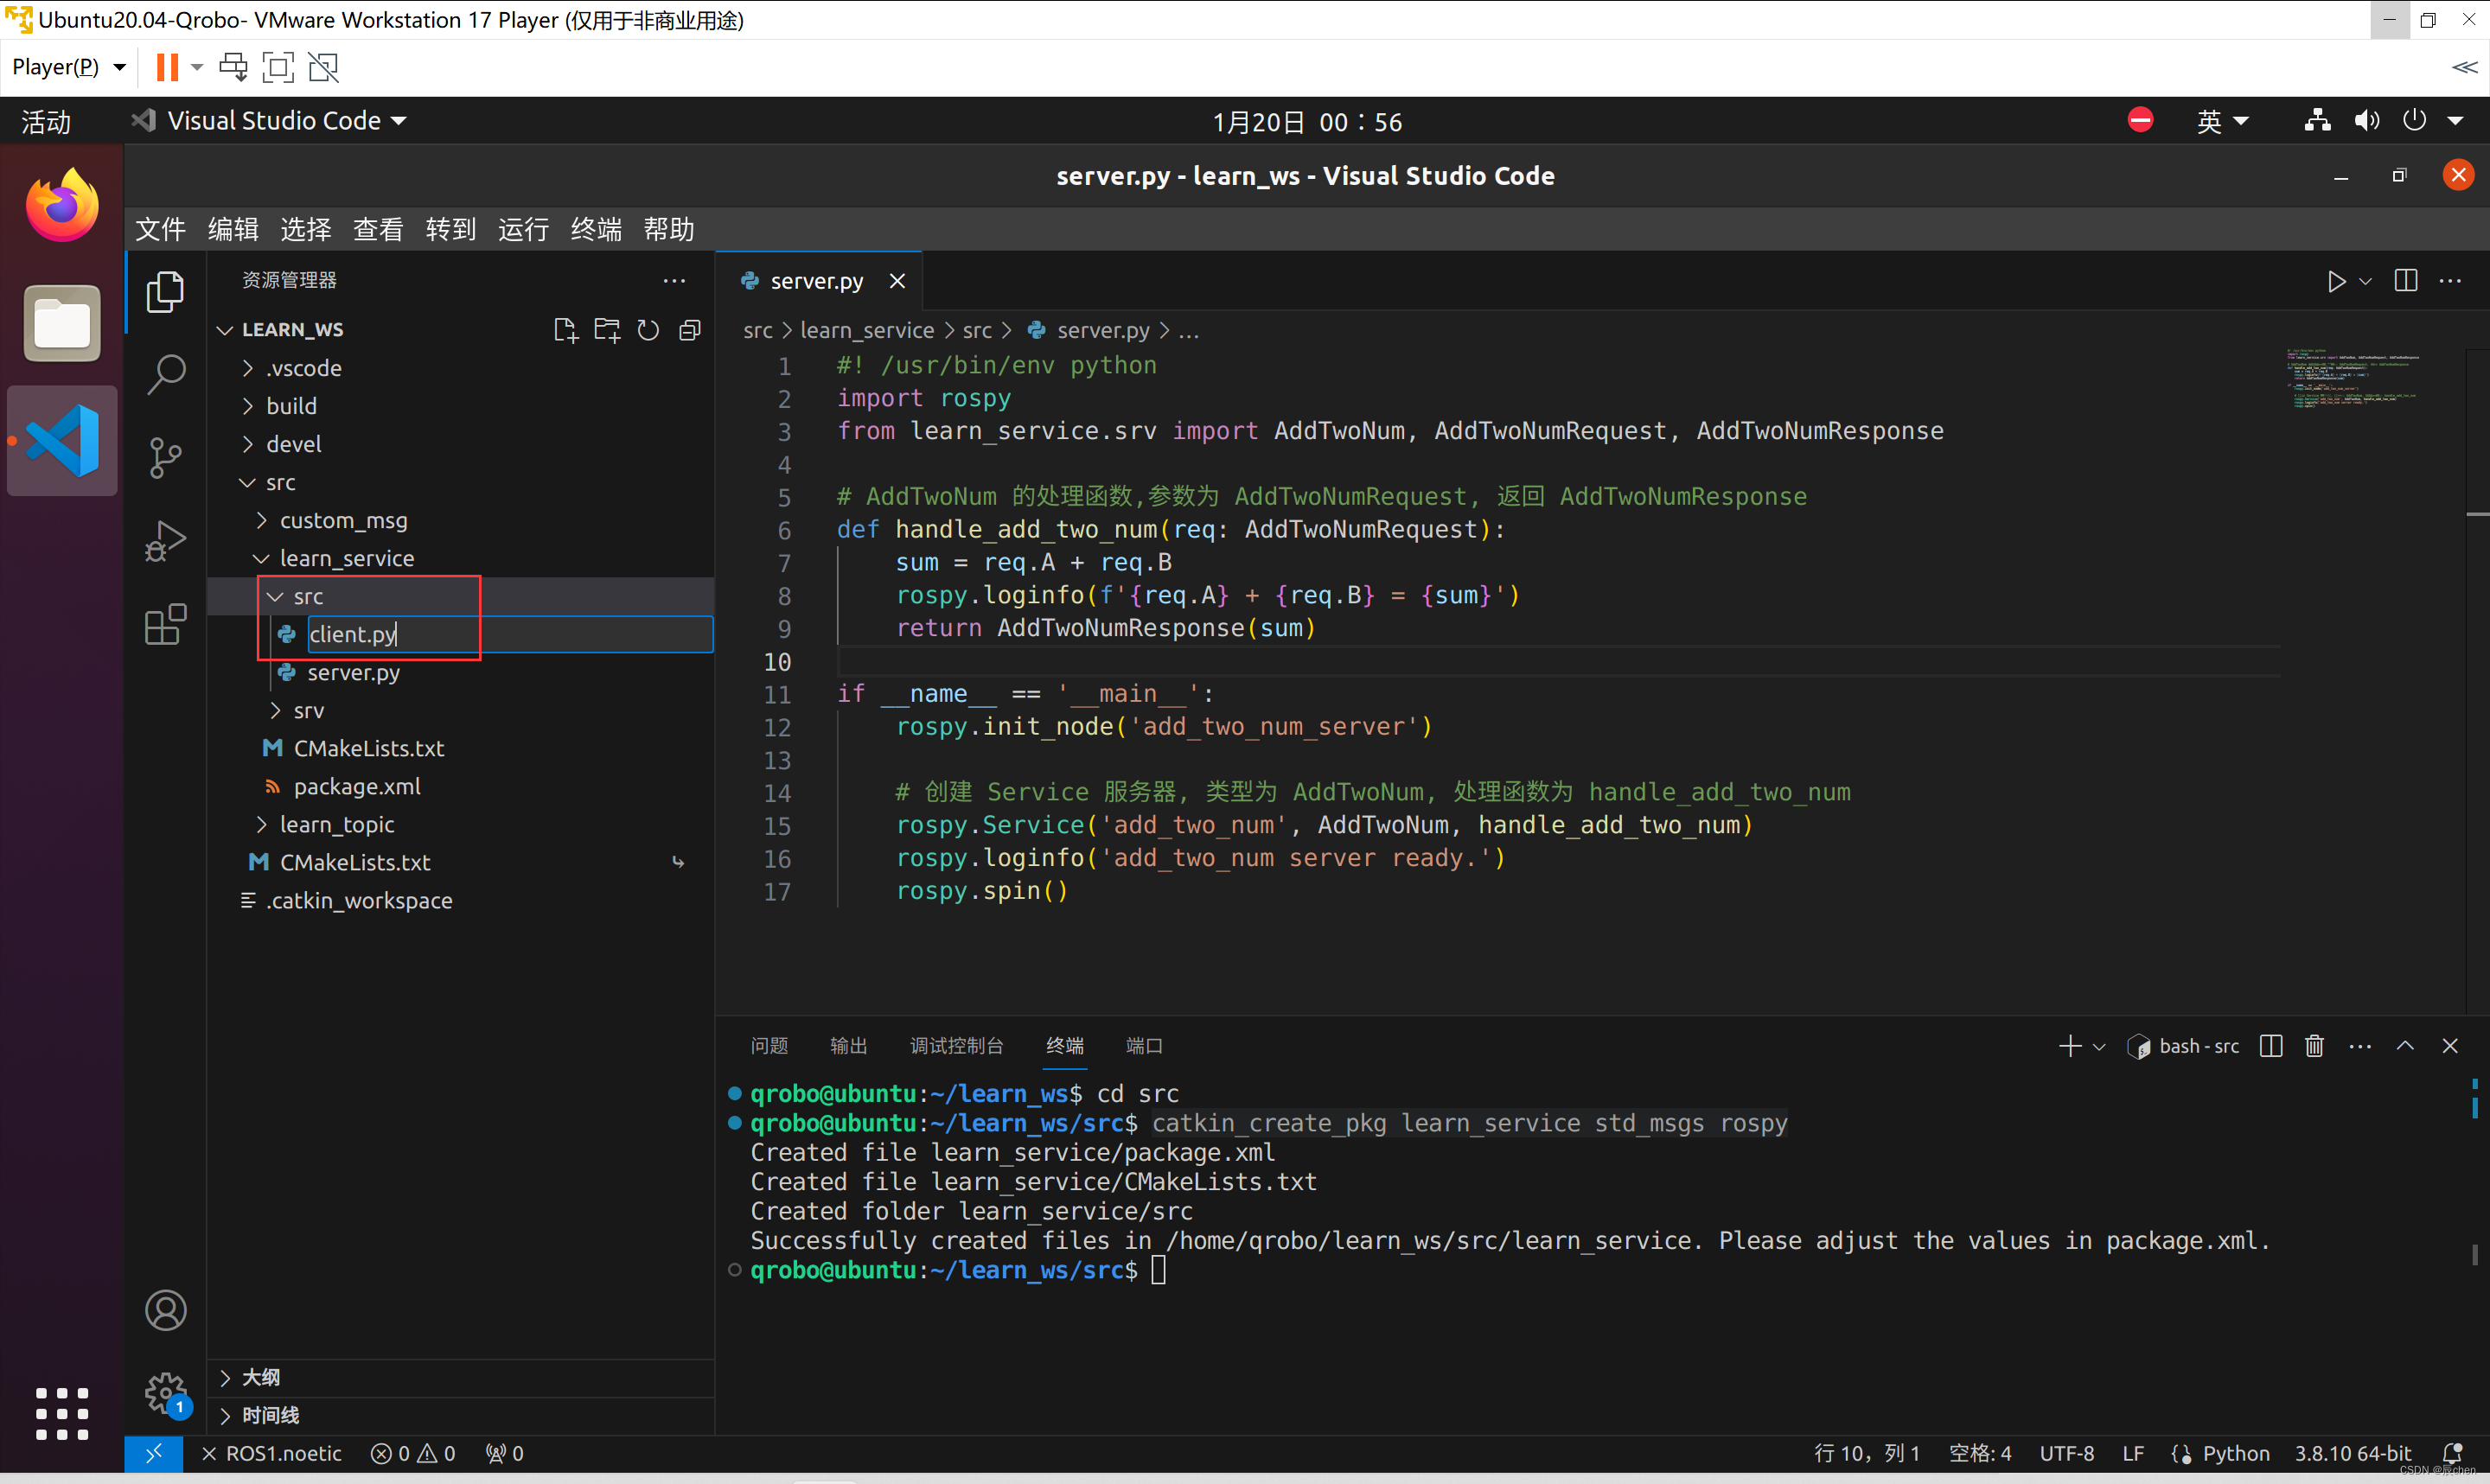Click errors and warnings count in status bar
This screenshot has height=1484, width=2490.
(x=413, y=1453)
